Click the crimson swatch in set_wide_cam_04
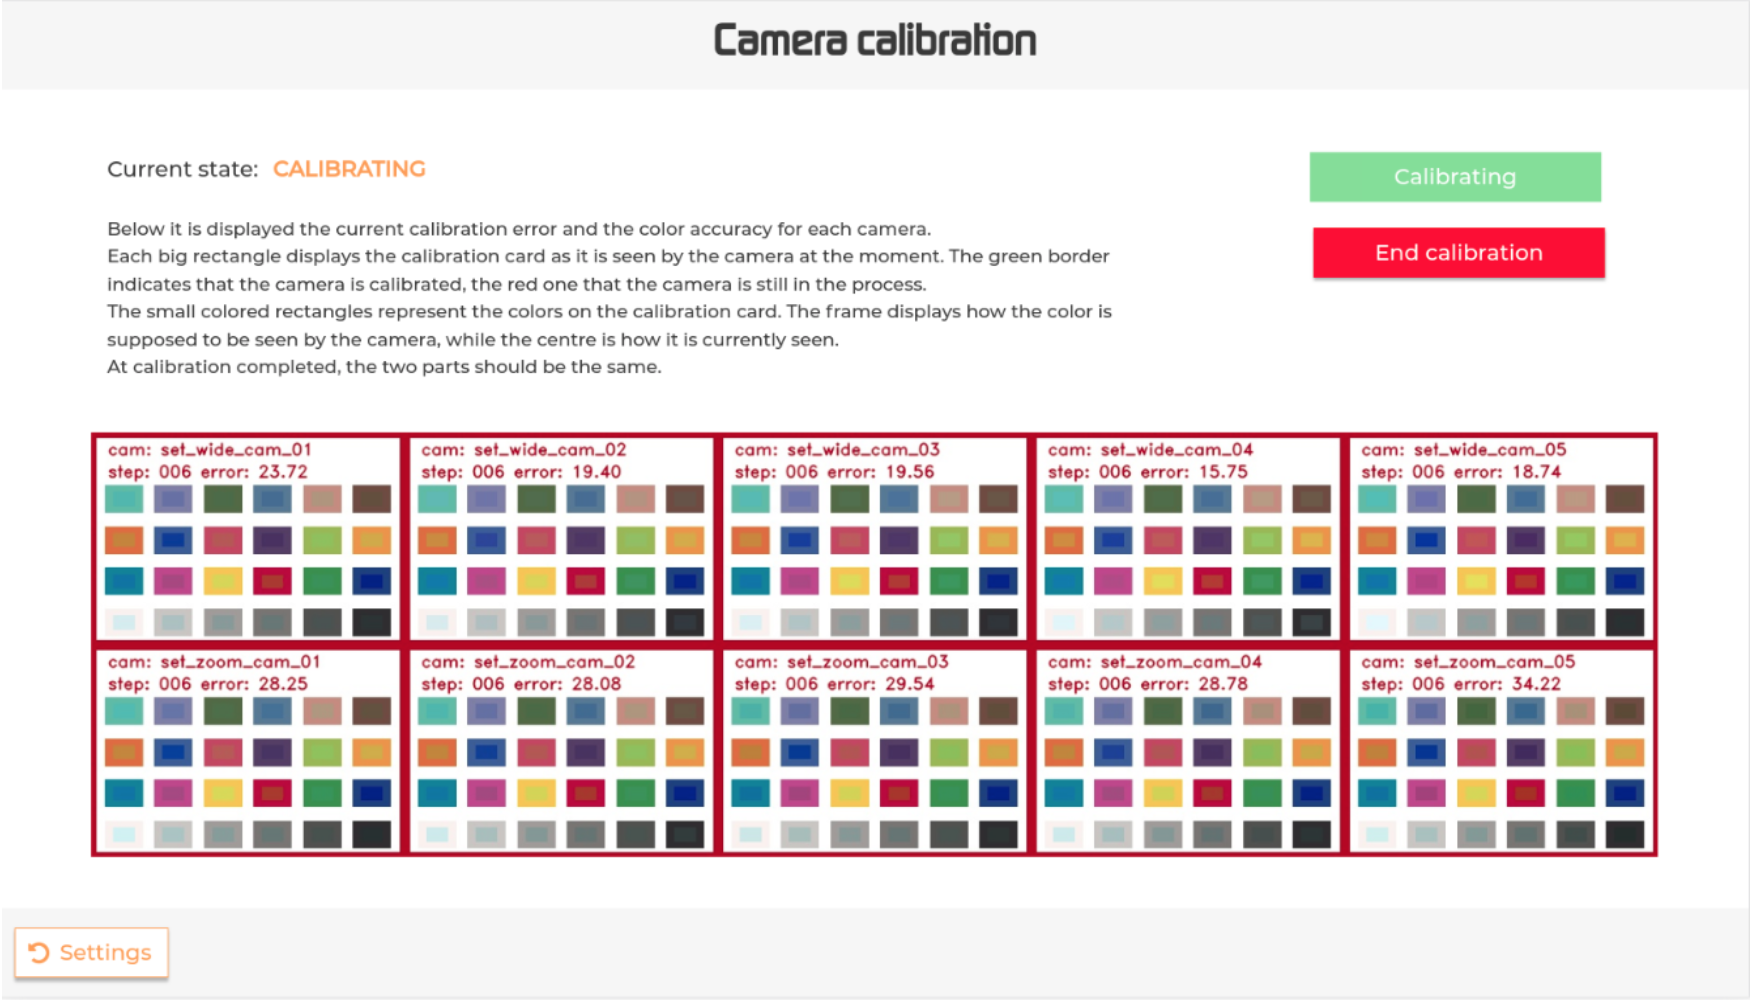The height and width of the screenshot is (1000, 1750). pos(1213,580)
